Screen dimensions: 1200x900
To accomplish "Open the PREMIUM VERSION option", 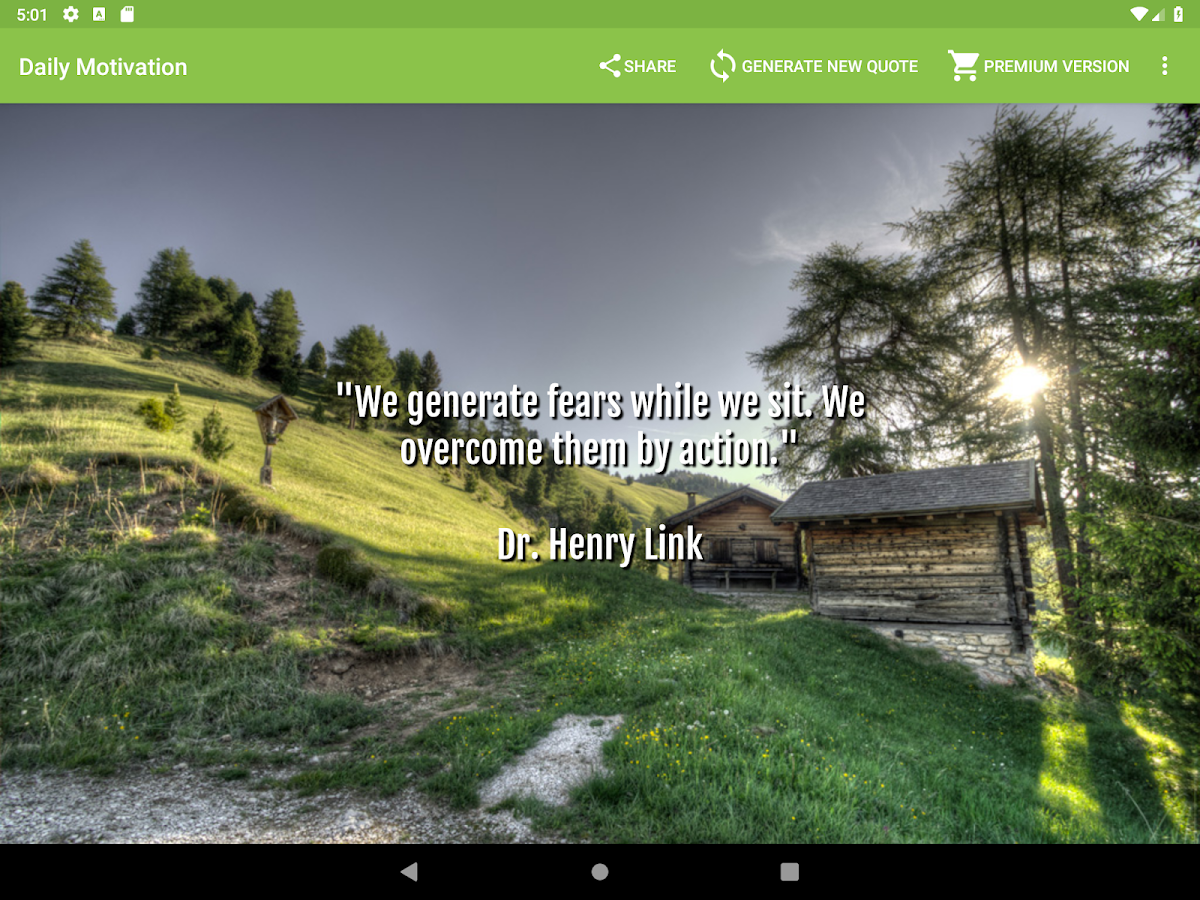I will tap(1056, 66).
